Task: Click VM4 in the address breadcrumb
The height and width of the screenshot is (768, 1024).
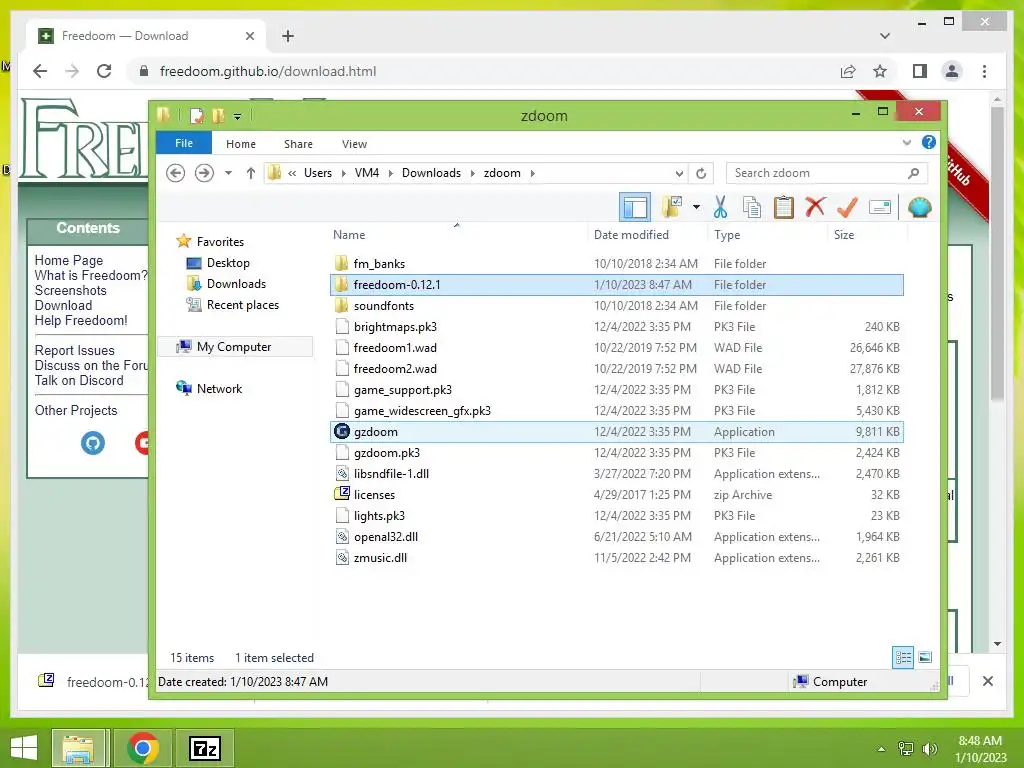Action: 366,173
